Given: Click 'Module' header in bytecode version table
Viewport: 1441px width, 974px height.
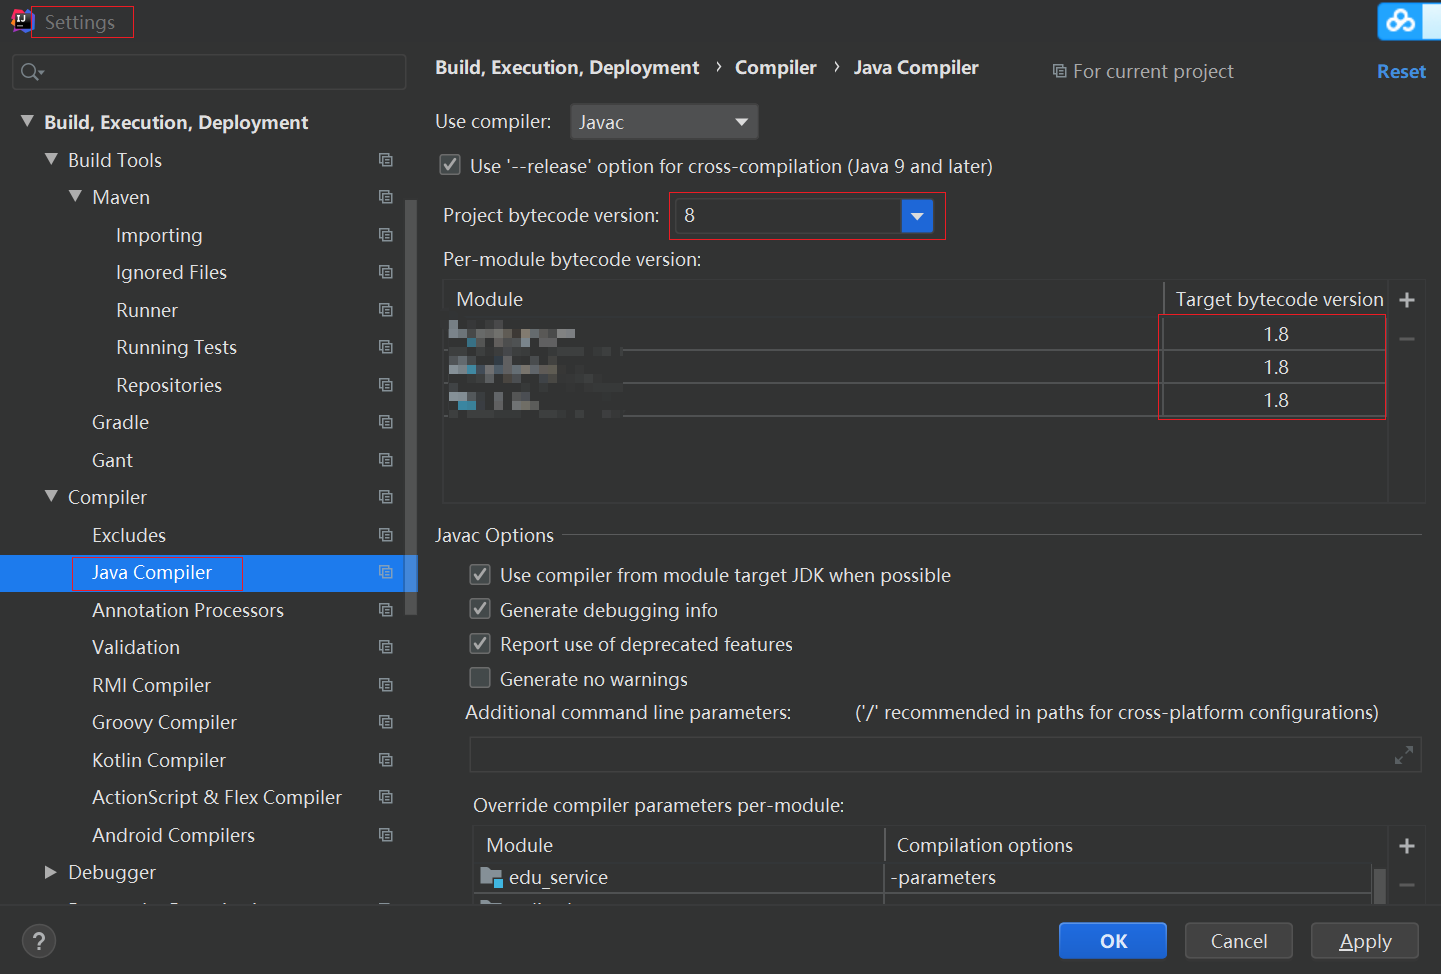Looking at the screenshot, I should pos(490,299).
